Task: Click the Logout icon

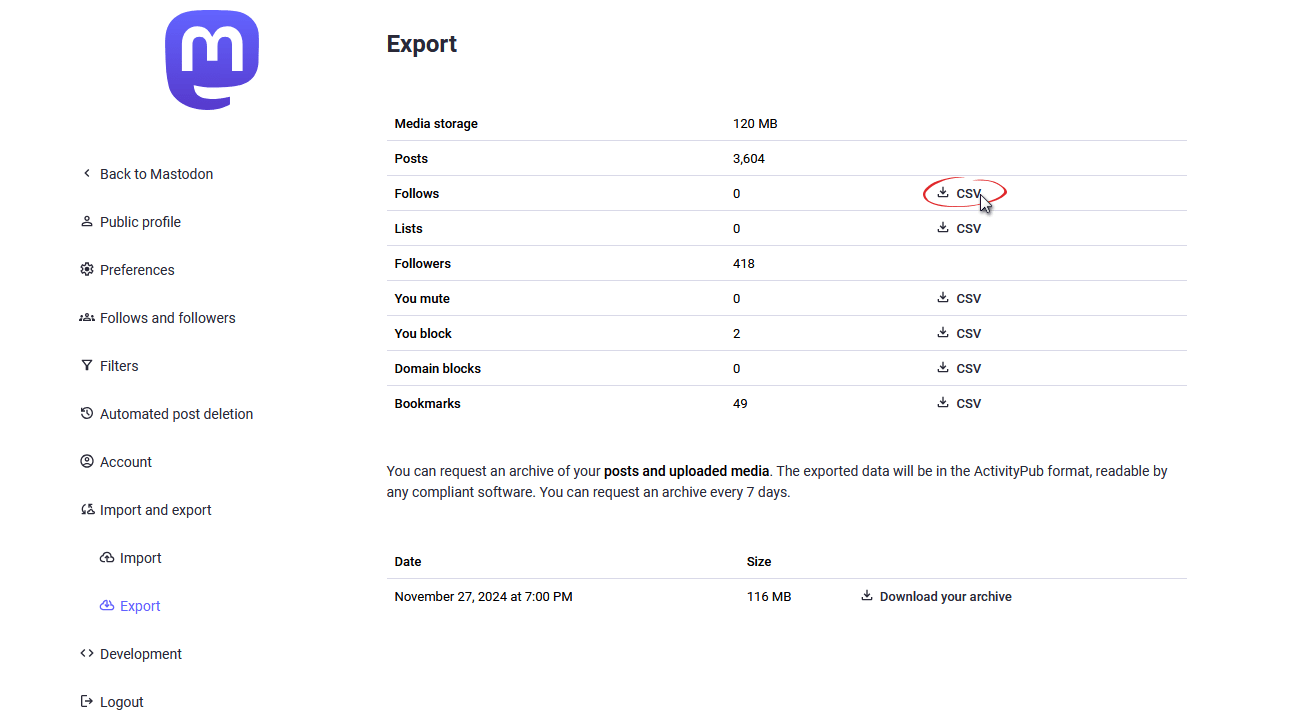Action: pos(87,702)
